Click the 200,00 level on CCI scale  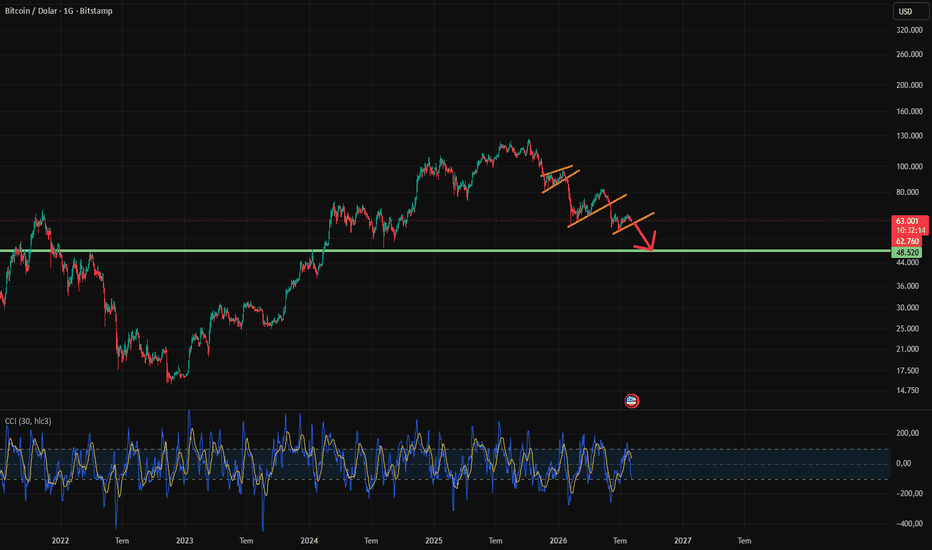(x=909, y=433)
